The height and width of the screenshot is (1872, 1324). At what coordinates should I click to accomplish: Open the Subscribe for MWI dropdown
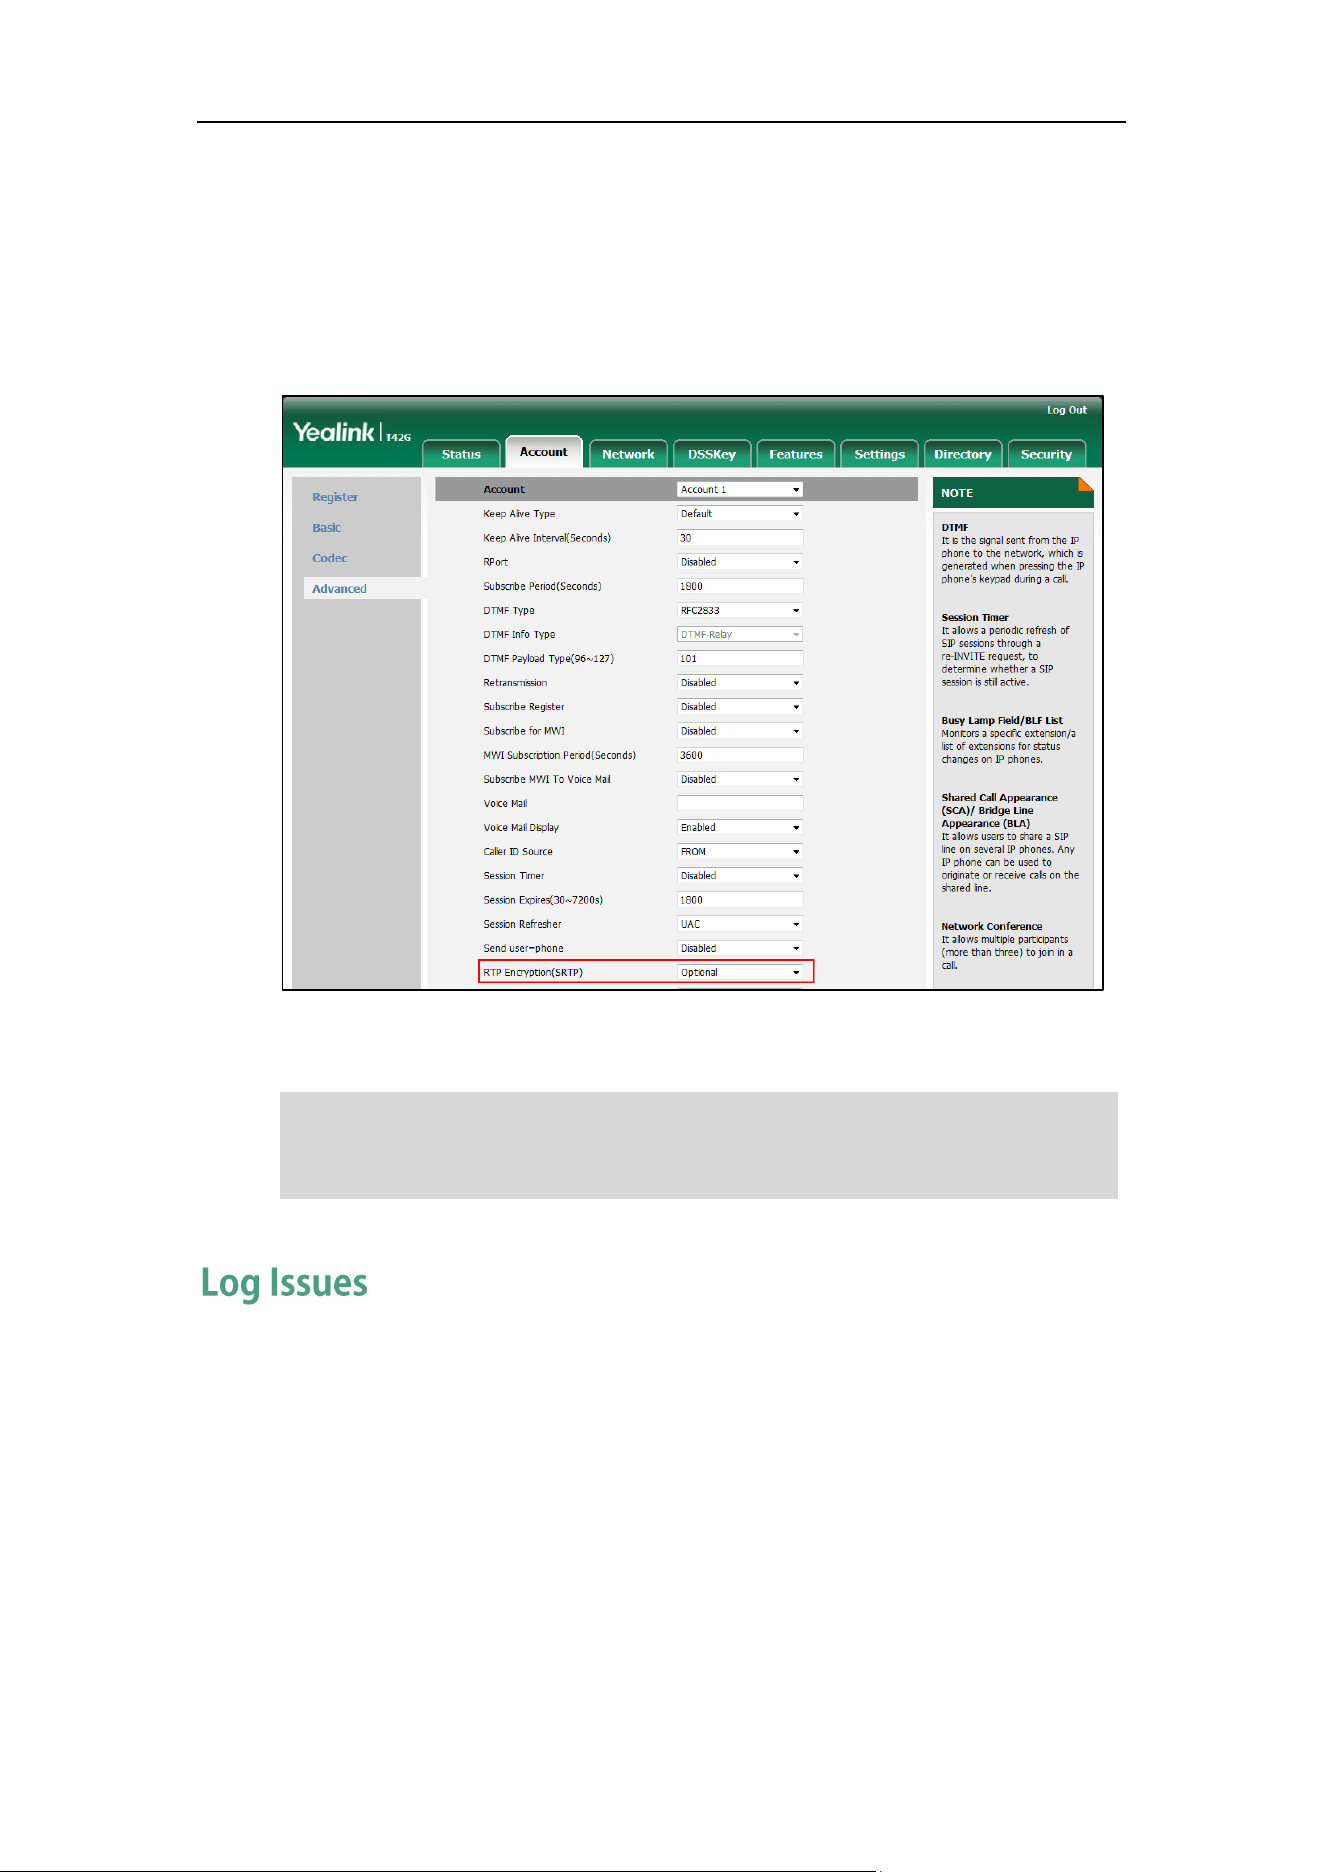tap(740, 731)
